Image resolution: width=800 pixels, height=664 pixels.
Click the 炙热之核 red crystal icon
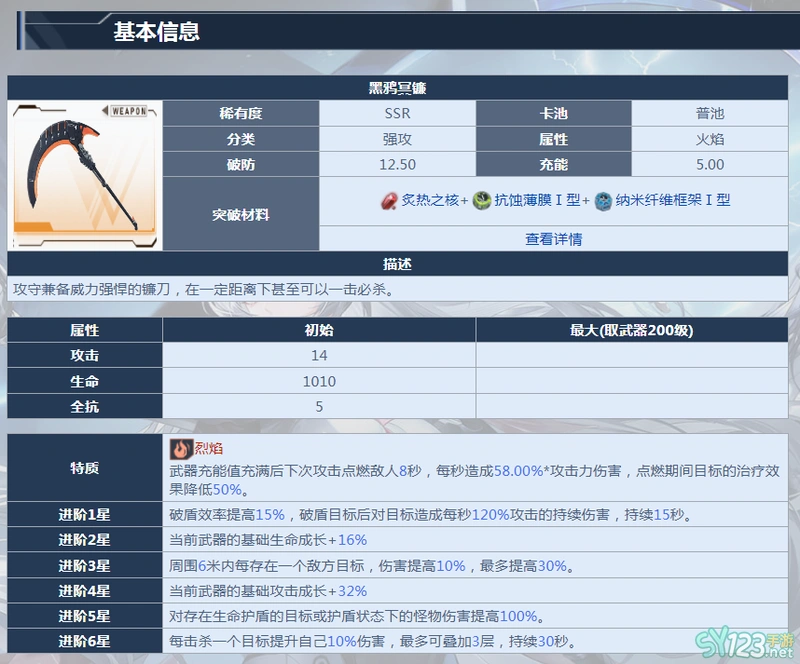coord(389,201)
